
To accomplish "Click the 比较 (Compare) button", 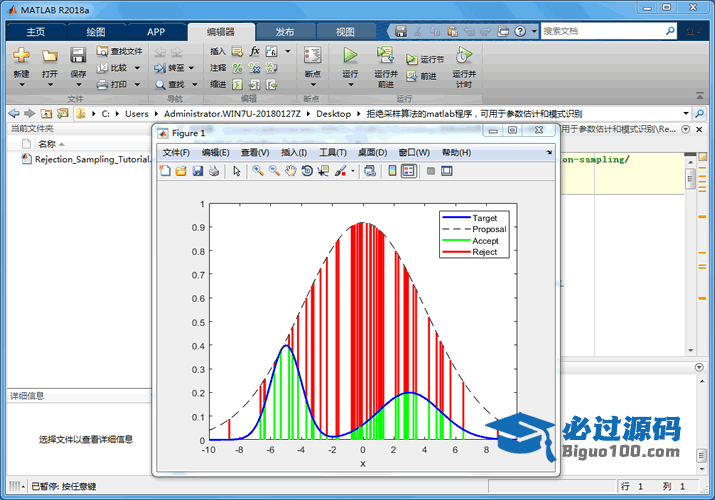I will [113, 68].
